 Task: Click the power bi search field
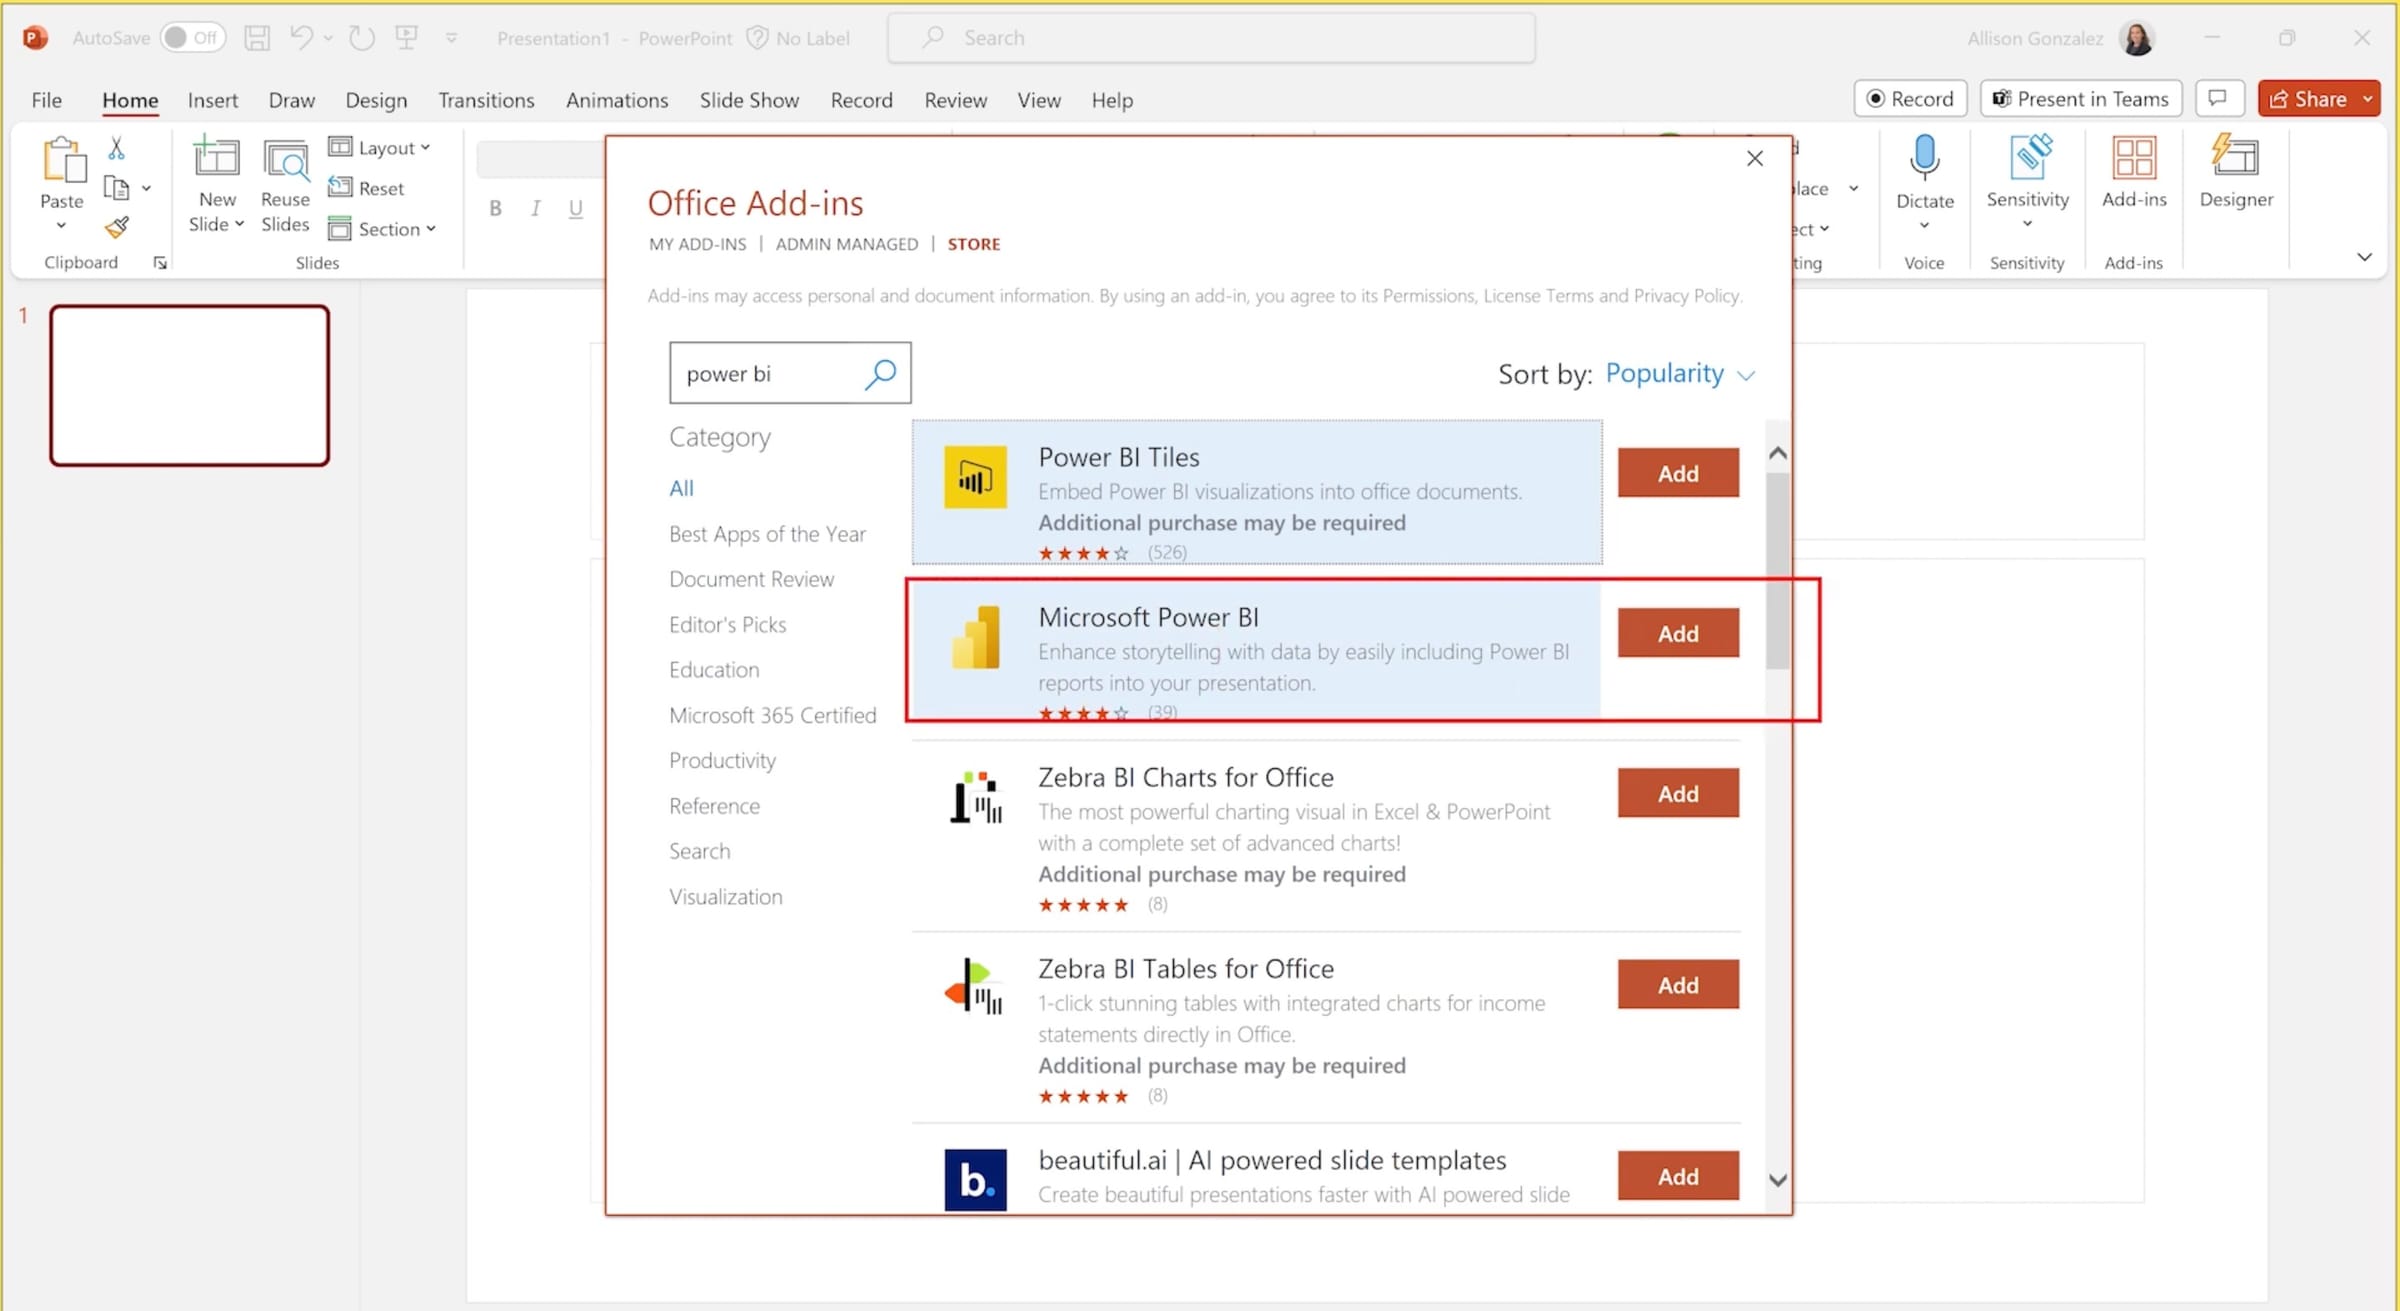pos(770,373)
